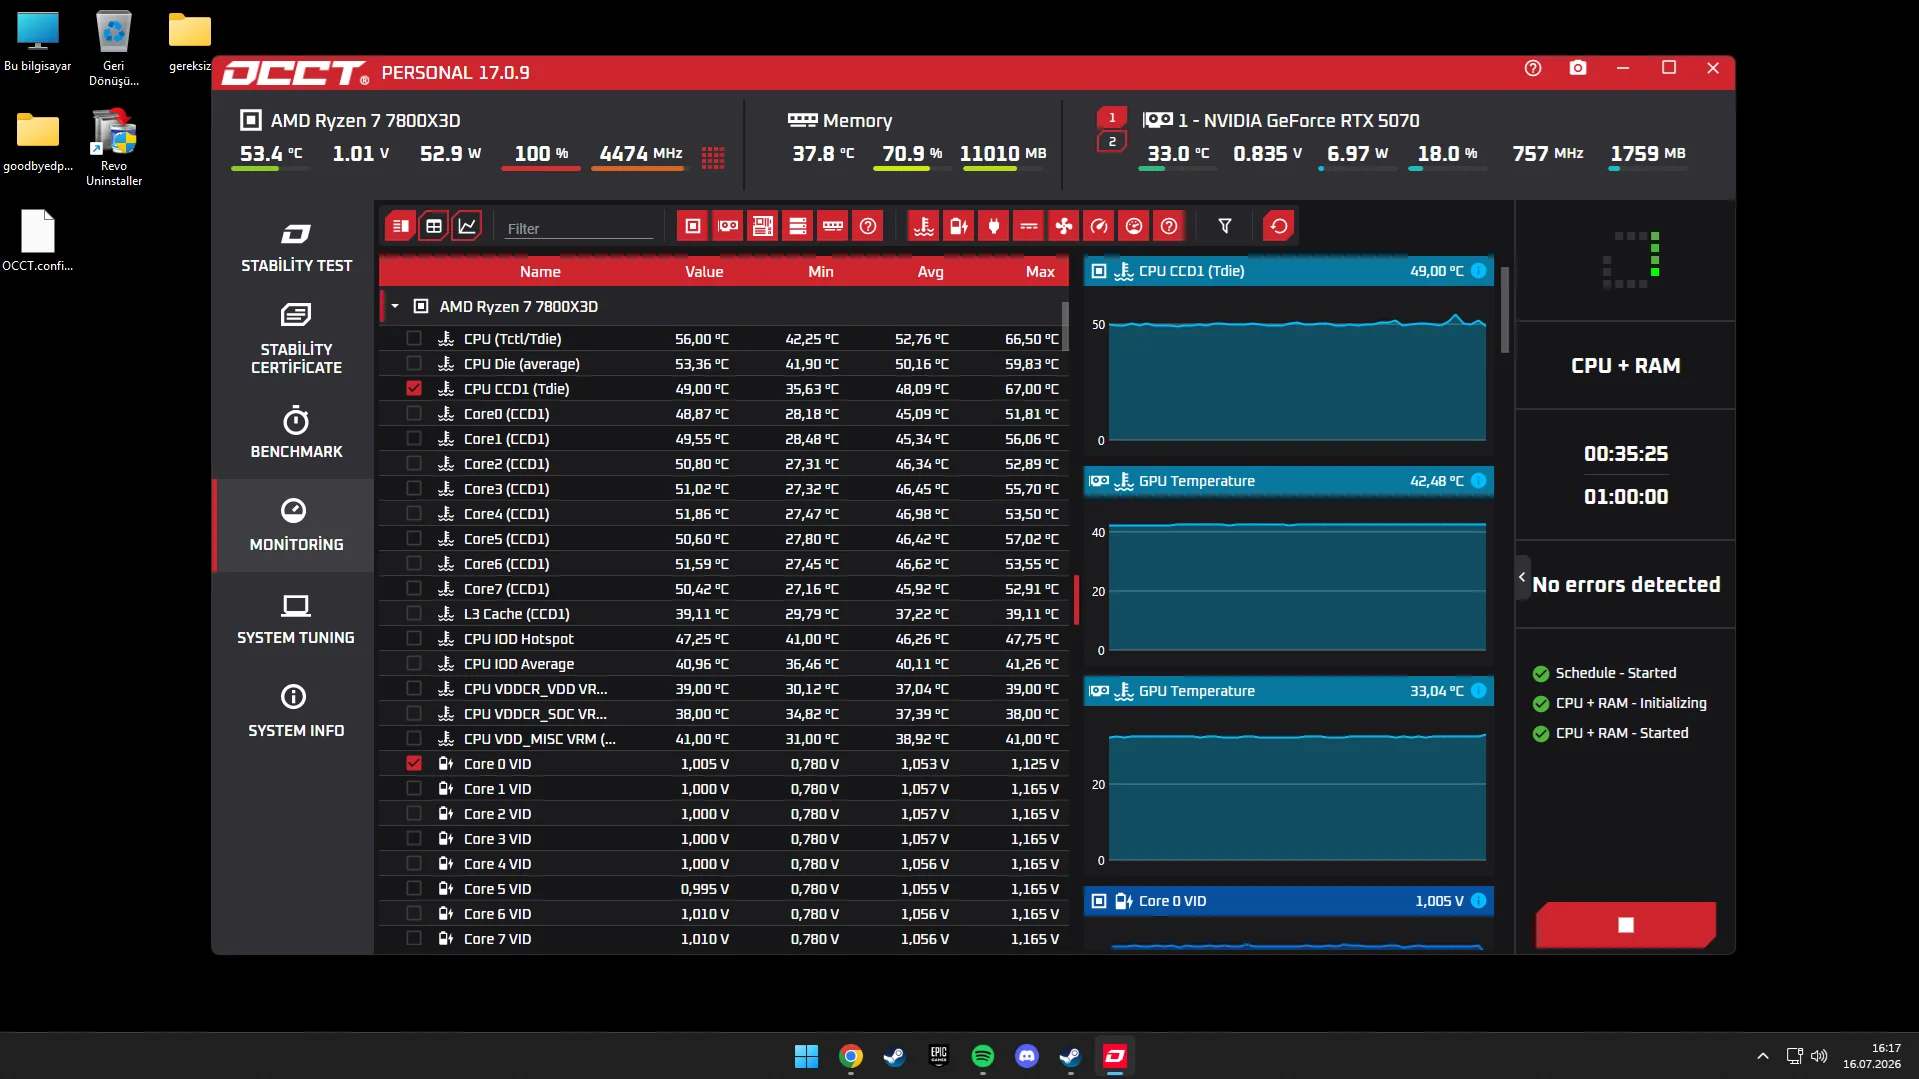Viewport: 1919px width, 1079px height.
Task: Click the graph panel vertical scrollbar
Action: 1505,310
